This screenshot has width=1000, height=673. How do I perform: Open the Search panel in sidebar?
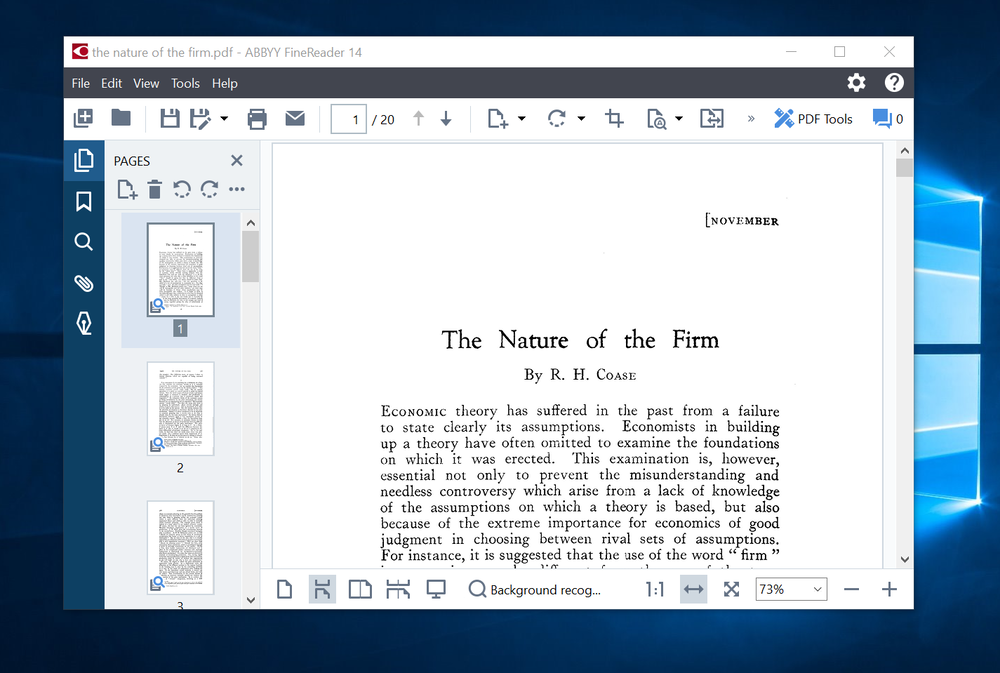click(84, 241)
